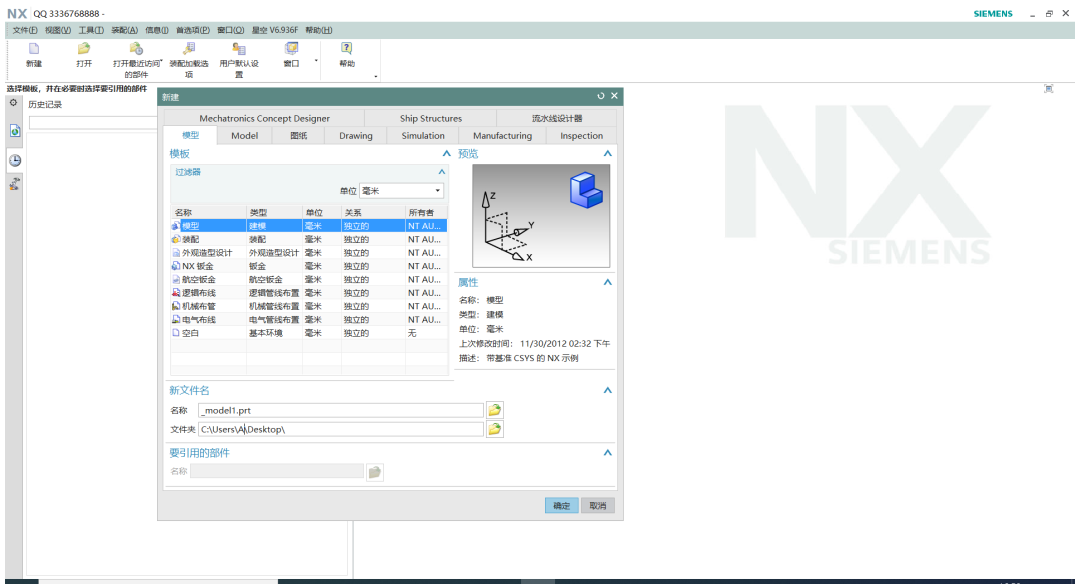This screenshot has width=1080, height=584.
Task: Select the NX 钣金 template row
Action: [x=309, y=266]
